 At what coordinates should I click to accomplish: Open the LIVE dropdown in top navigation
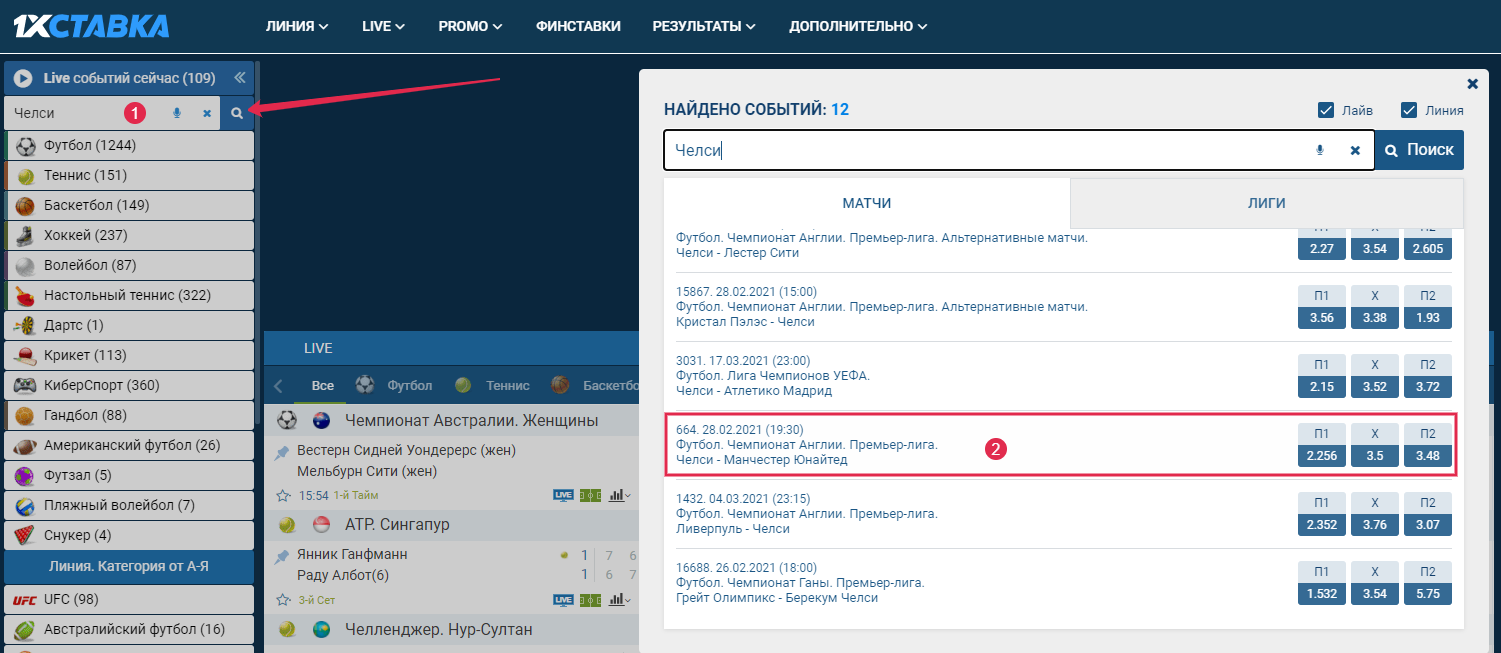coord(383,26)
